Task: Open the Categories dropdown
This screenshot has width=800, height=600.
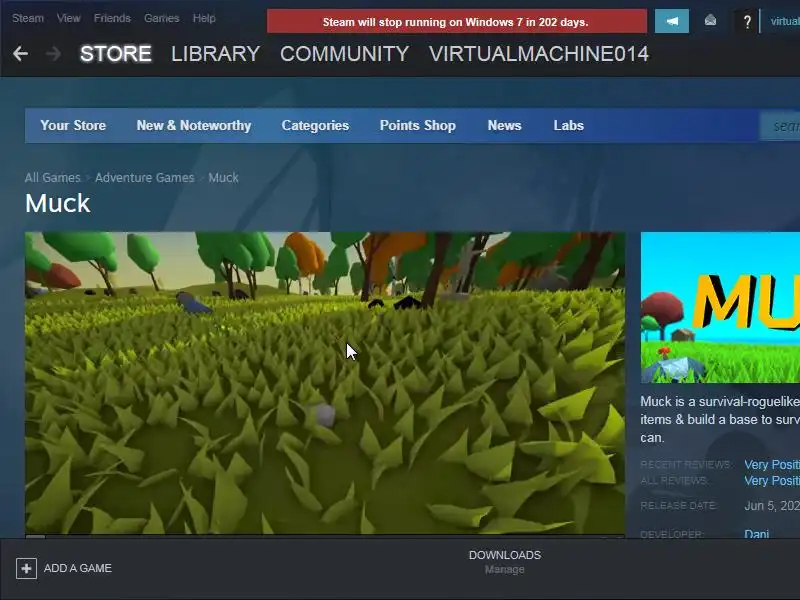Action: (x=315, y=126)
